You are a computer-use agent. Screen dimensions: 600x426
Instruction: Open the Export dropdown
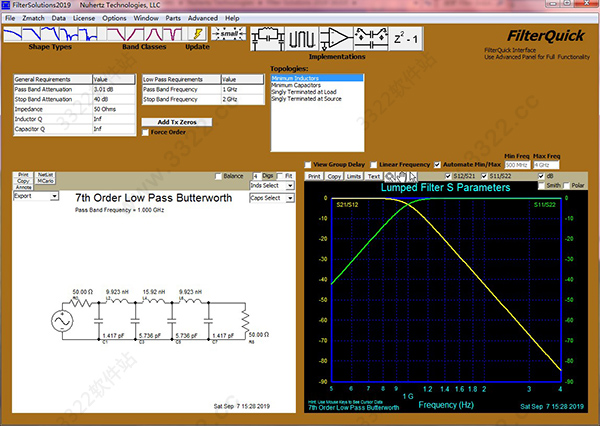[36, 196]
